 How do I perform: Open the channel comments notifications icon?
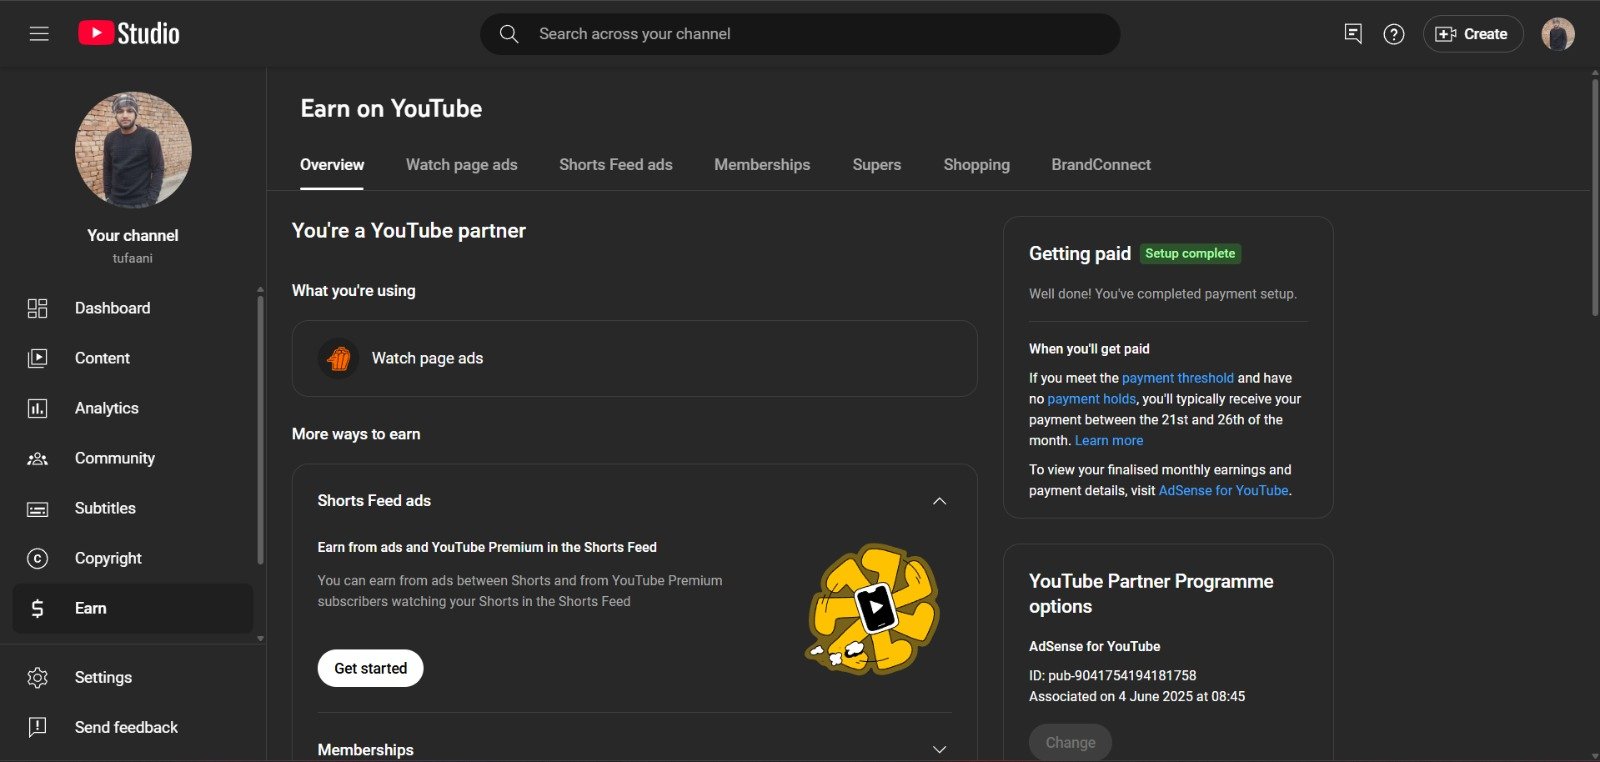point(1353,34)
